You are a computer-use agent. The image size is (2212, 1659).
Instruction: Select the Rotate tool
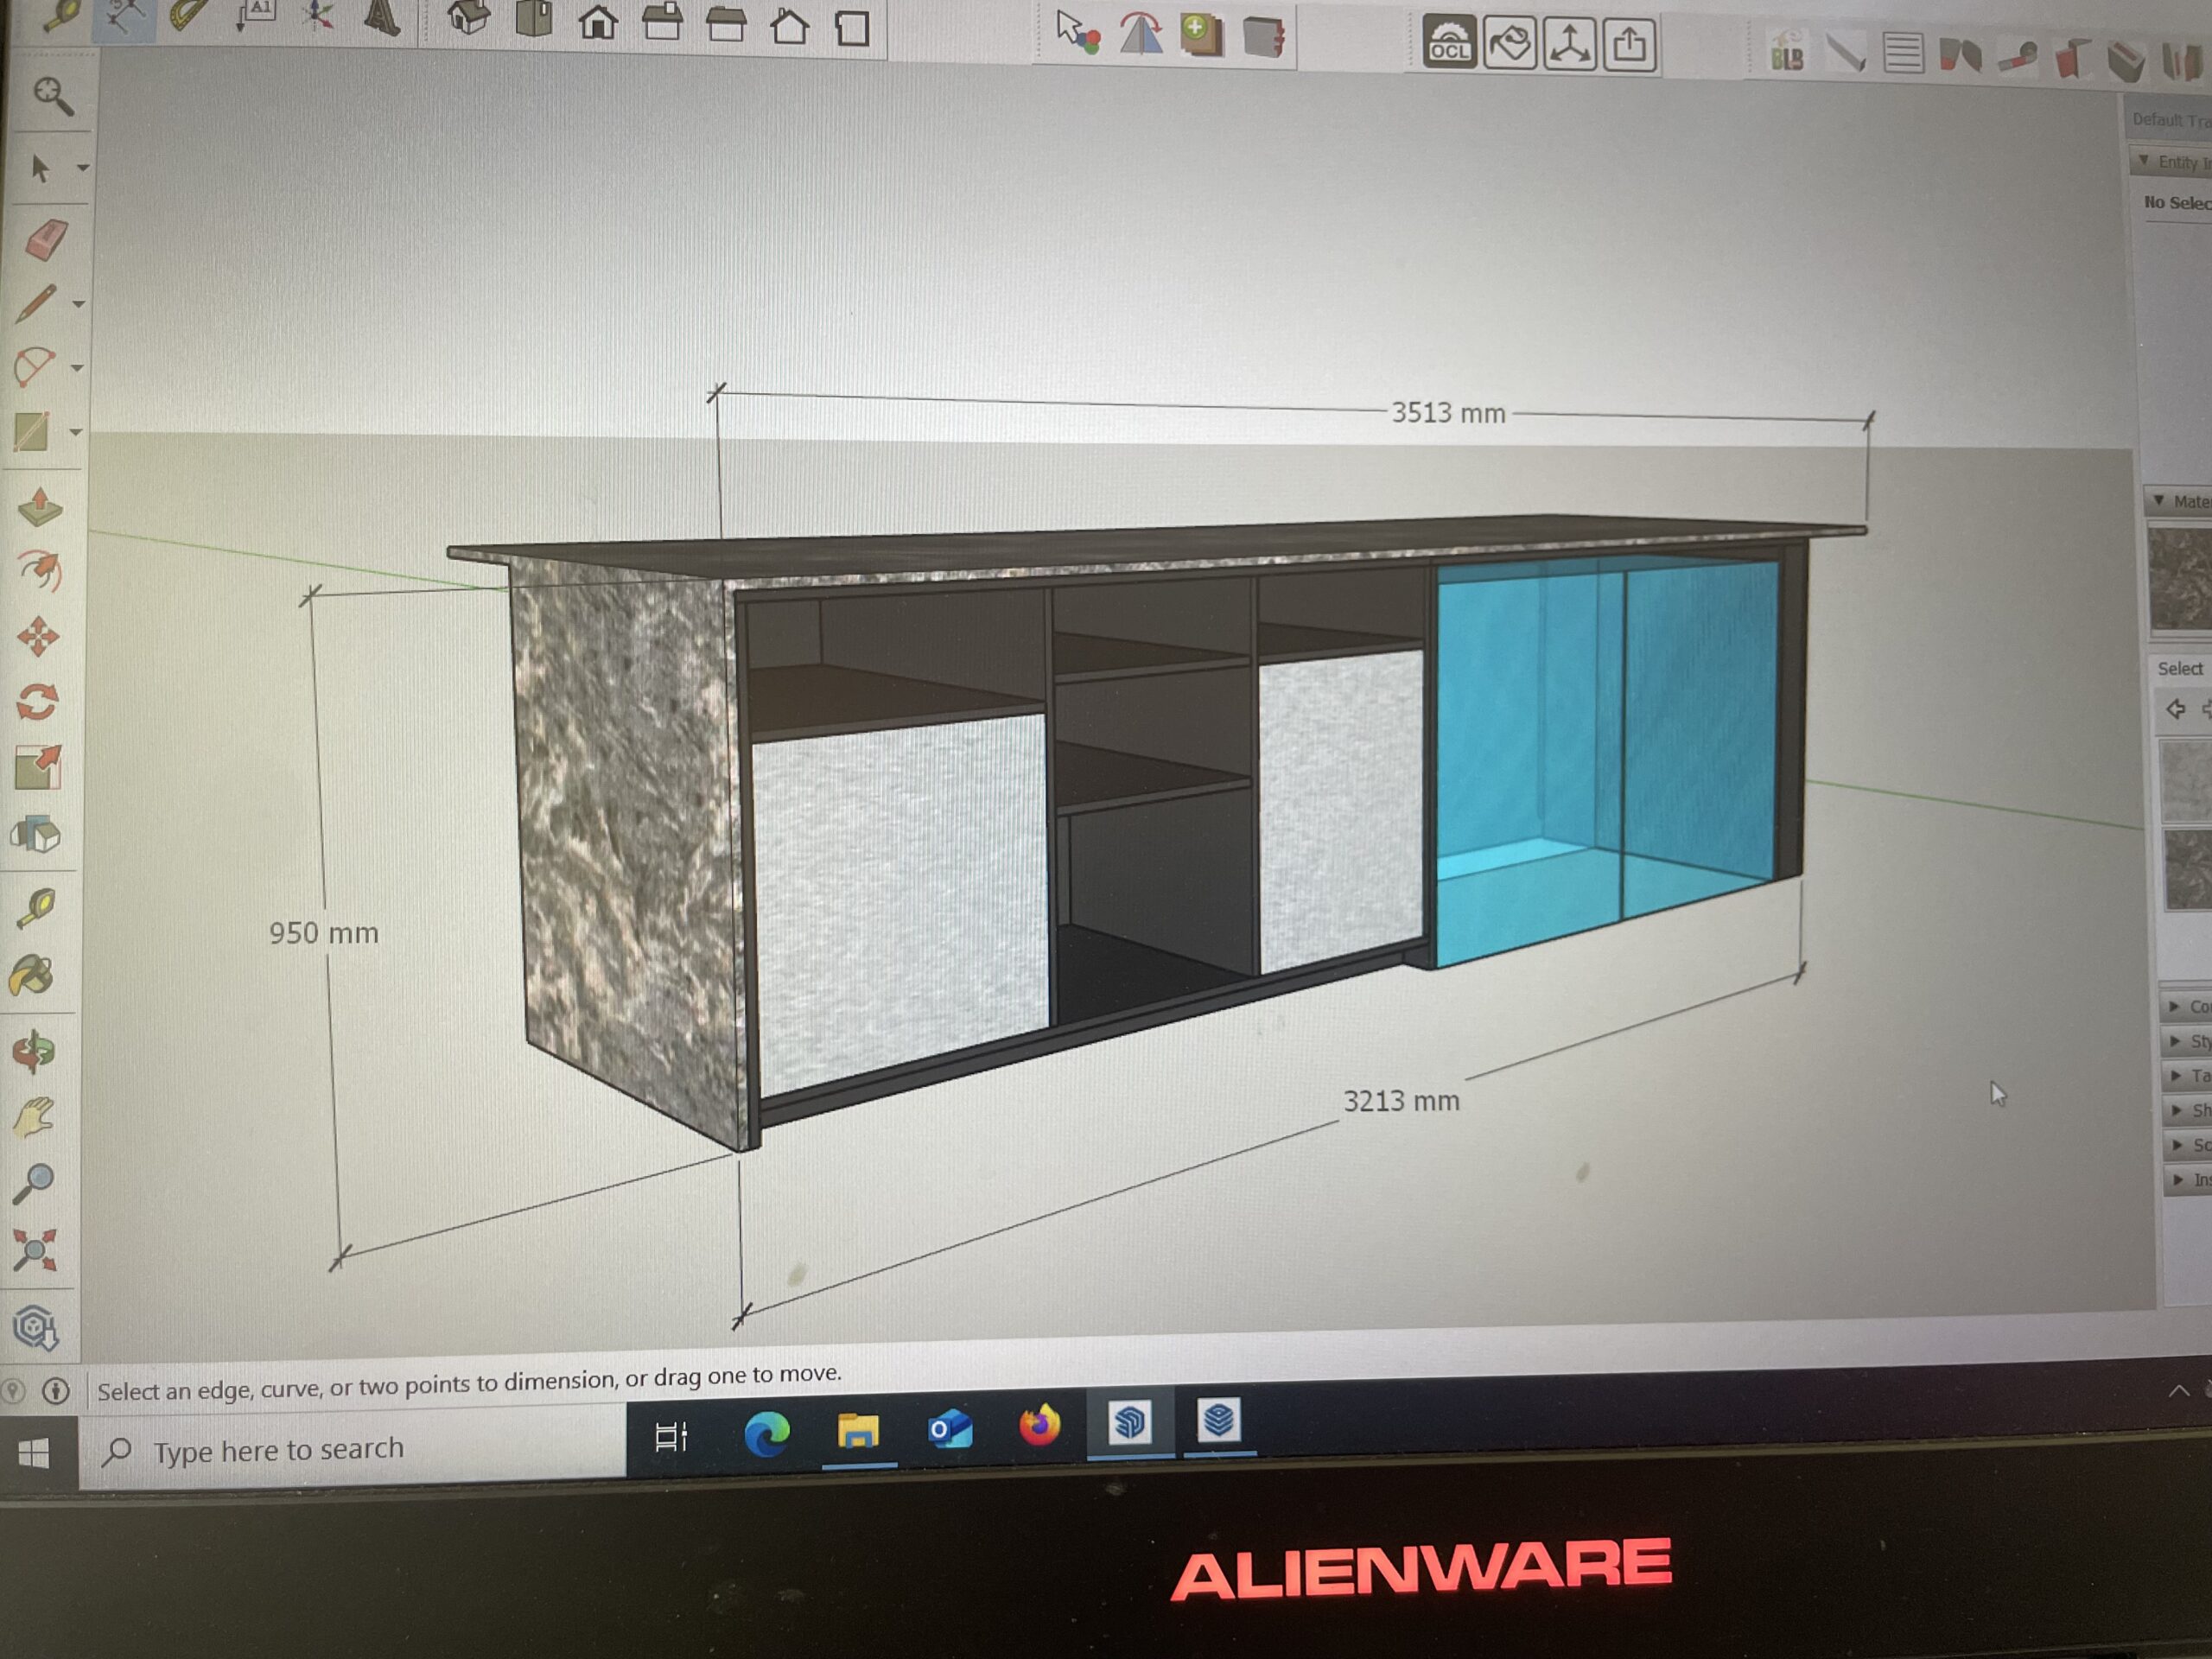click(38, 702)
